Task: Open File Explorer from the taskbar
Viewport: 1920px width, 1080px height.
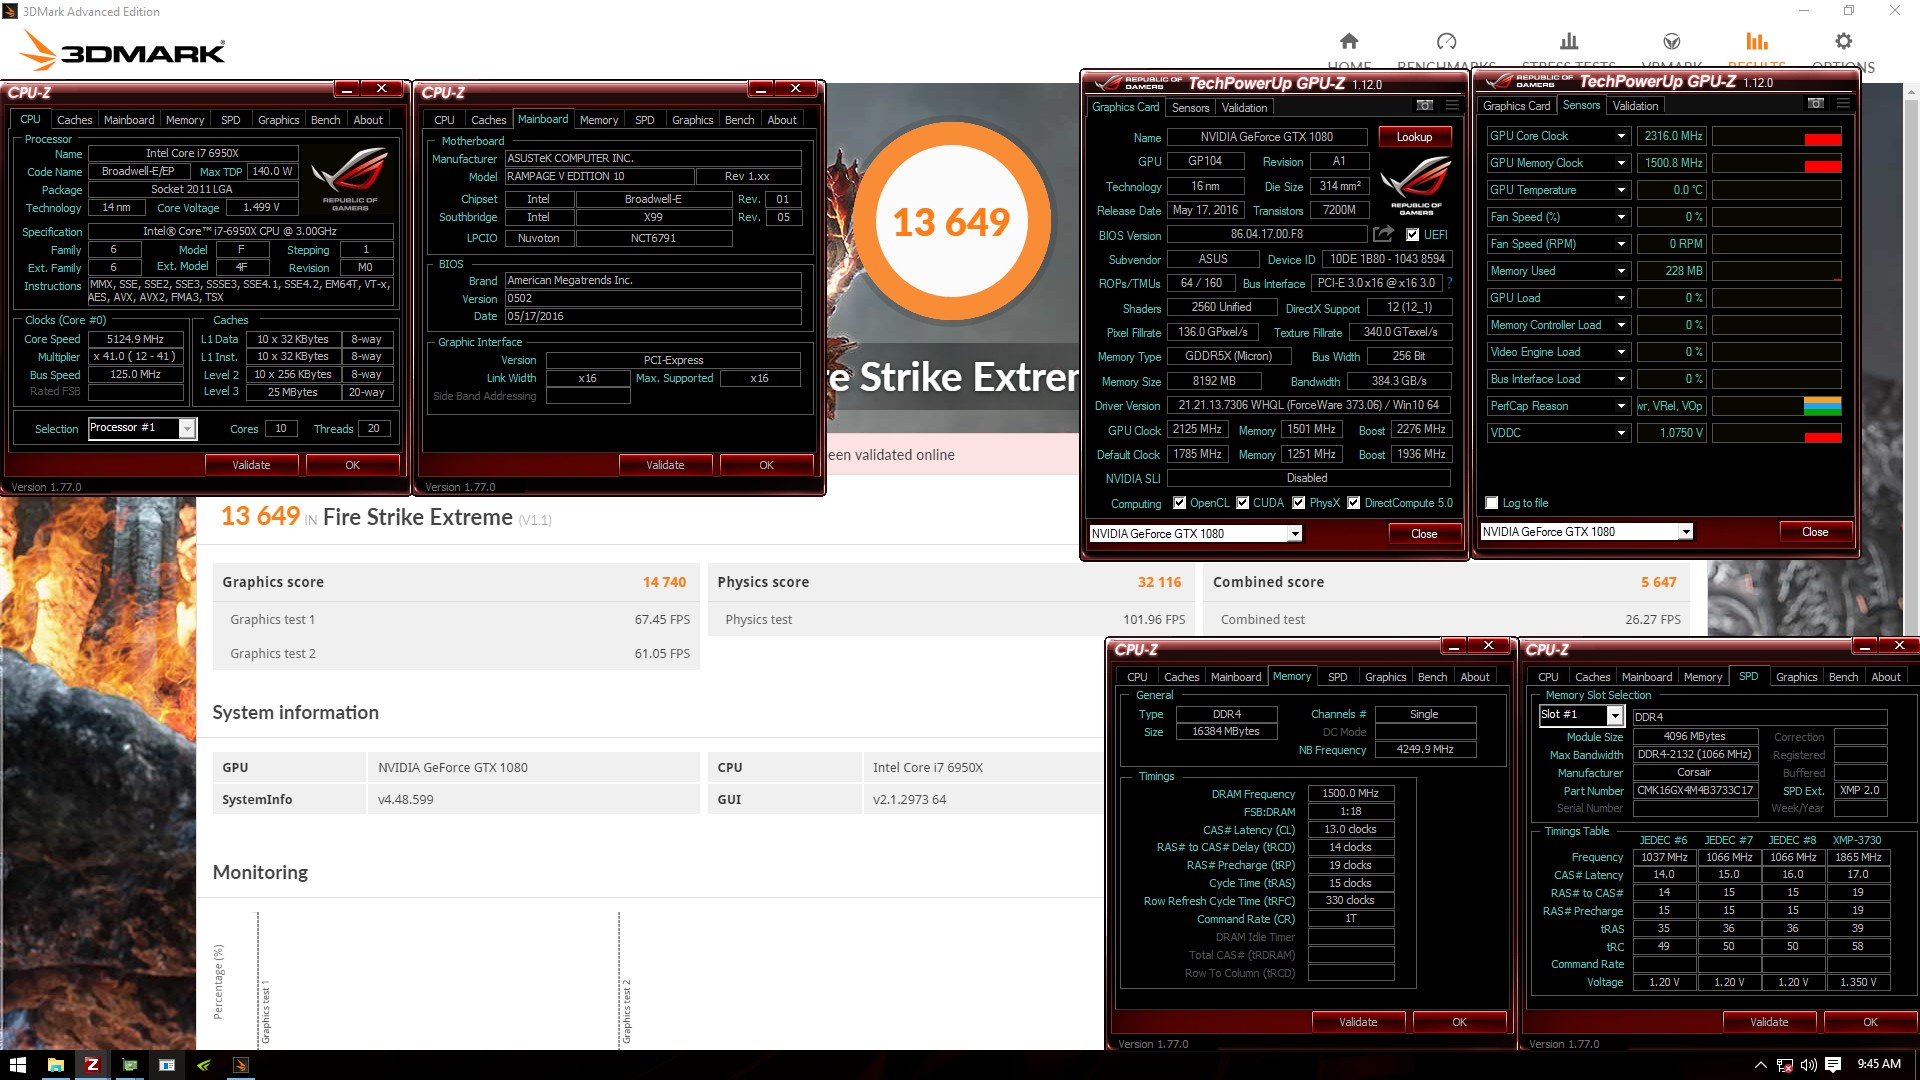Action: pyautogui.click(x=55, y=1065)
